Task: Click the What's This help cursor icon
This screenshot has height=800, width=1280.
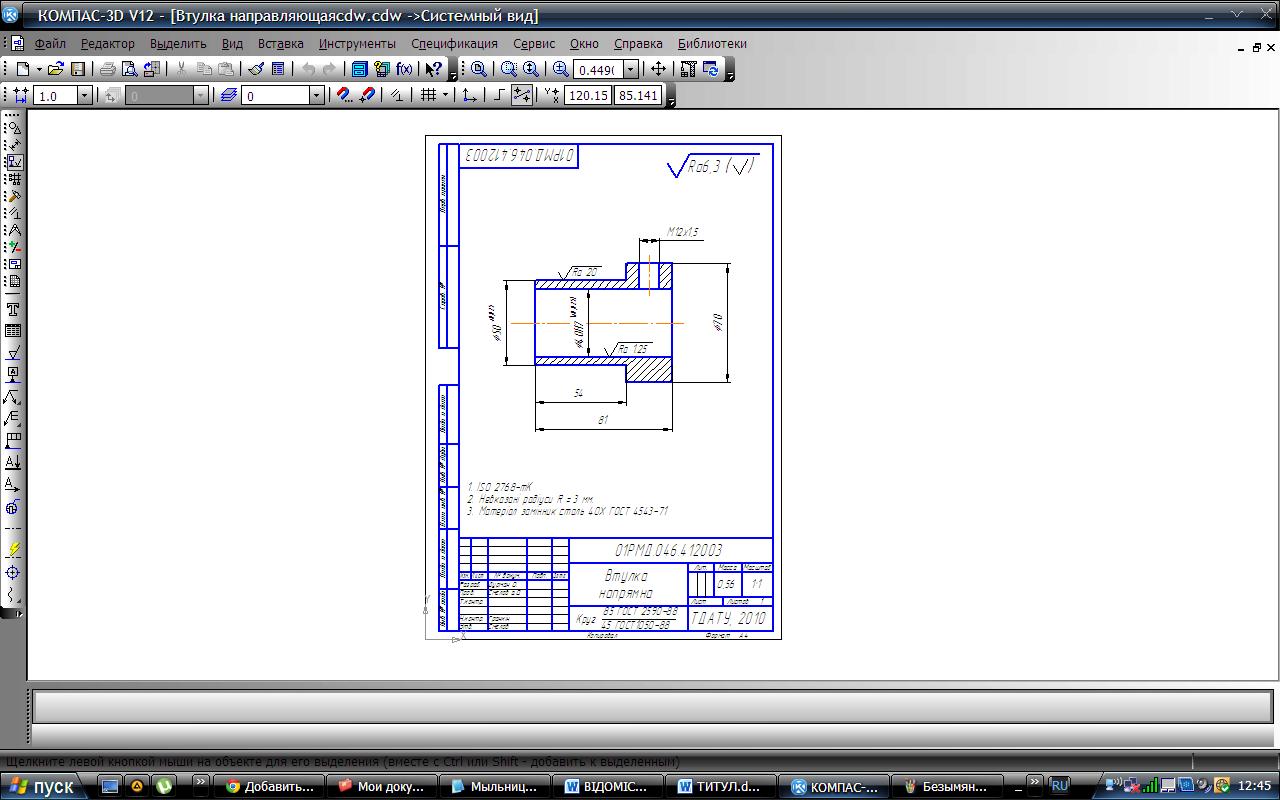Action: (x=433, y=69)
